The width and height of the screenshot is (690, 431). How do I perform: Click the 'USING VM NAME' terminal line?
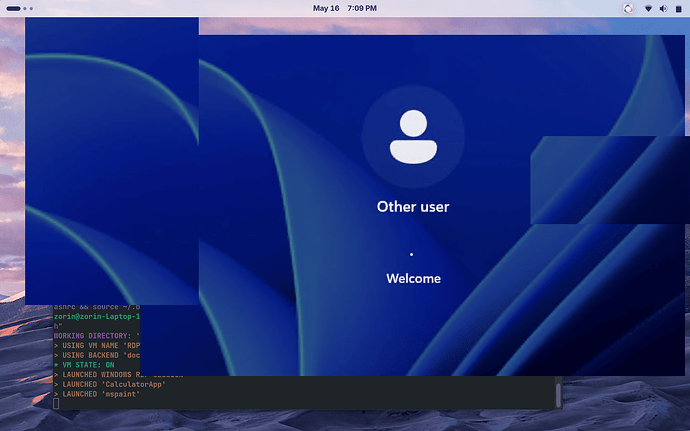(97, 346)
